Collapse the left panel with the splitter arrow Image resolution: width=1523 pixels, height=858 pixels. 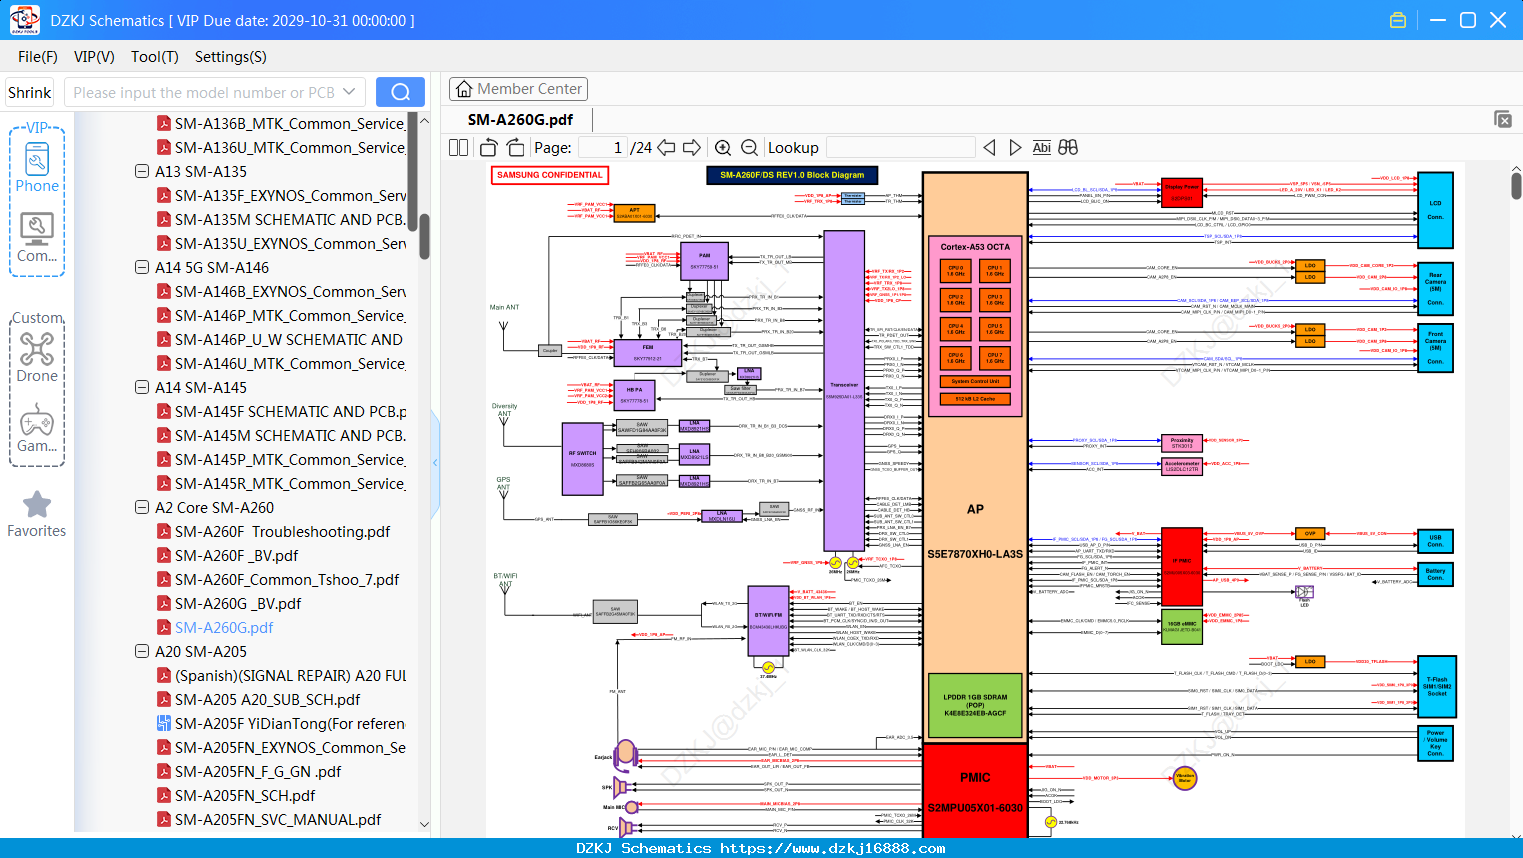(x=435, y=462)
